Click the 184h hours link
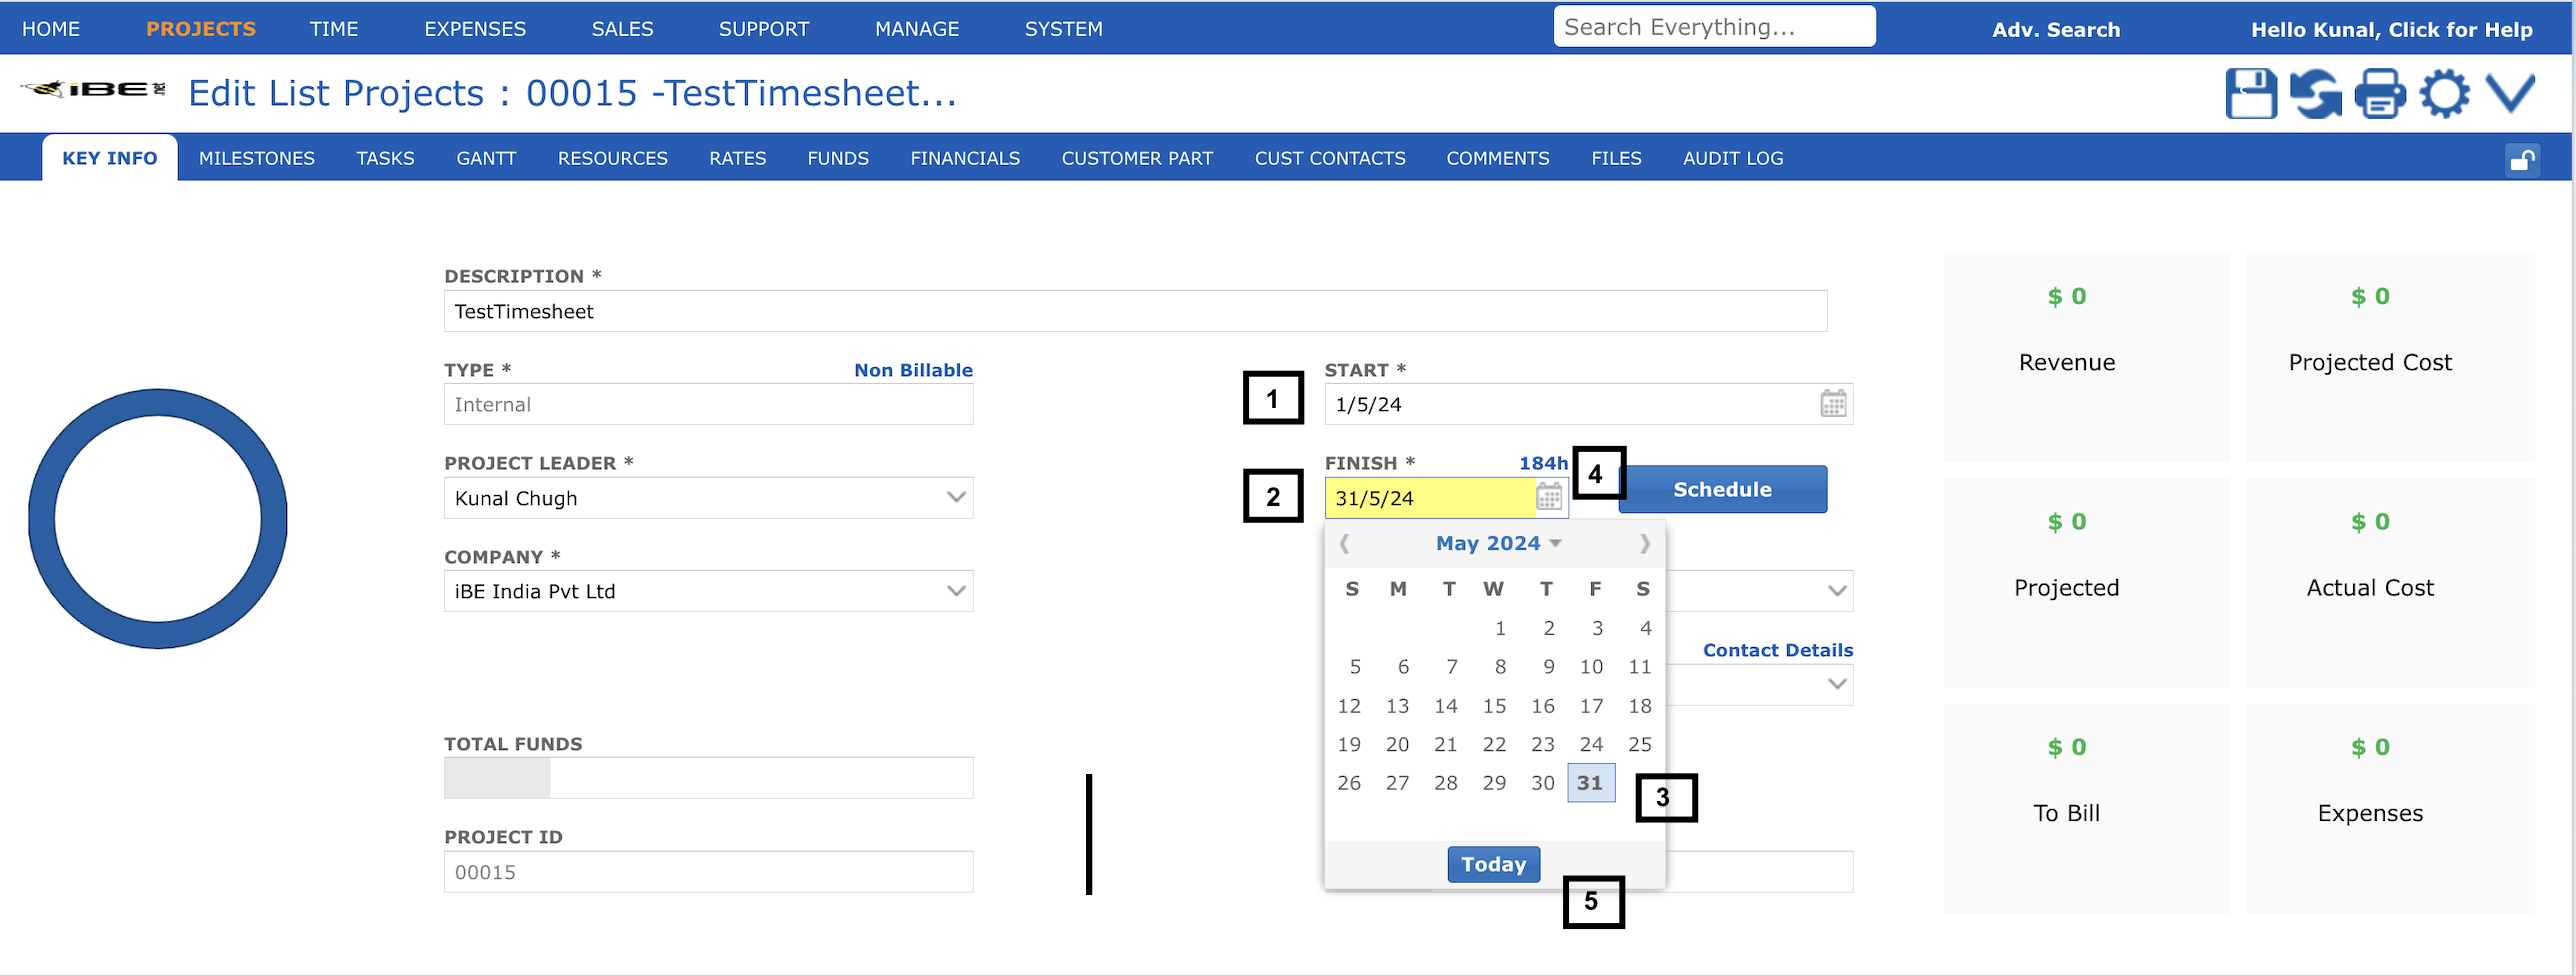The width and height of the screenshot is (2576, 976). (1543, 463)
